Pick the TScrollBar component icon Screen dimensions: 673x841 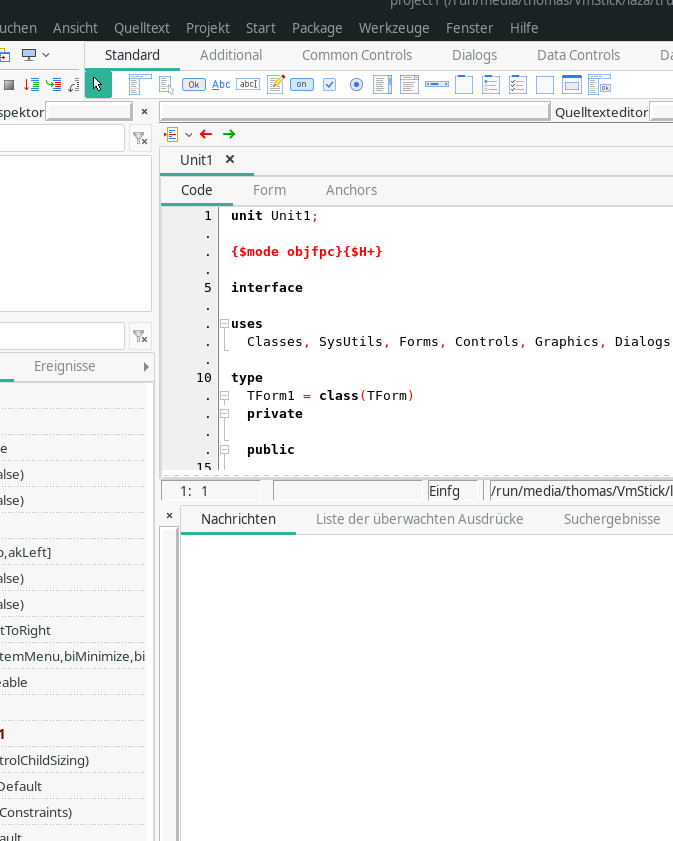tap(437, 84)
